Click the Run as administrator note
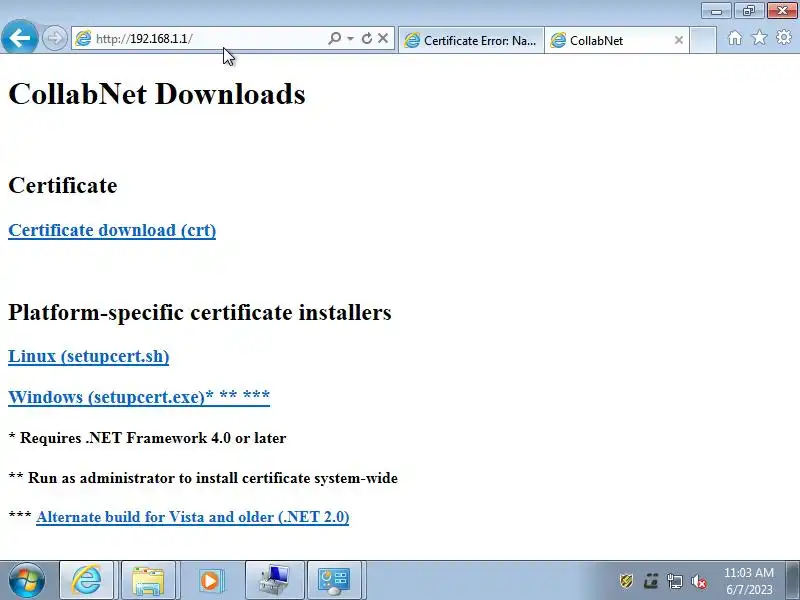Viewport: 800px width, 600px height. (x=203, y=478)
